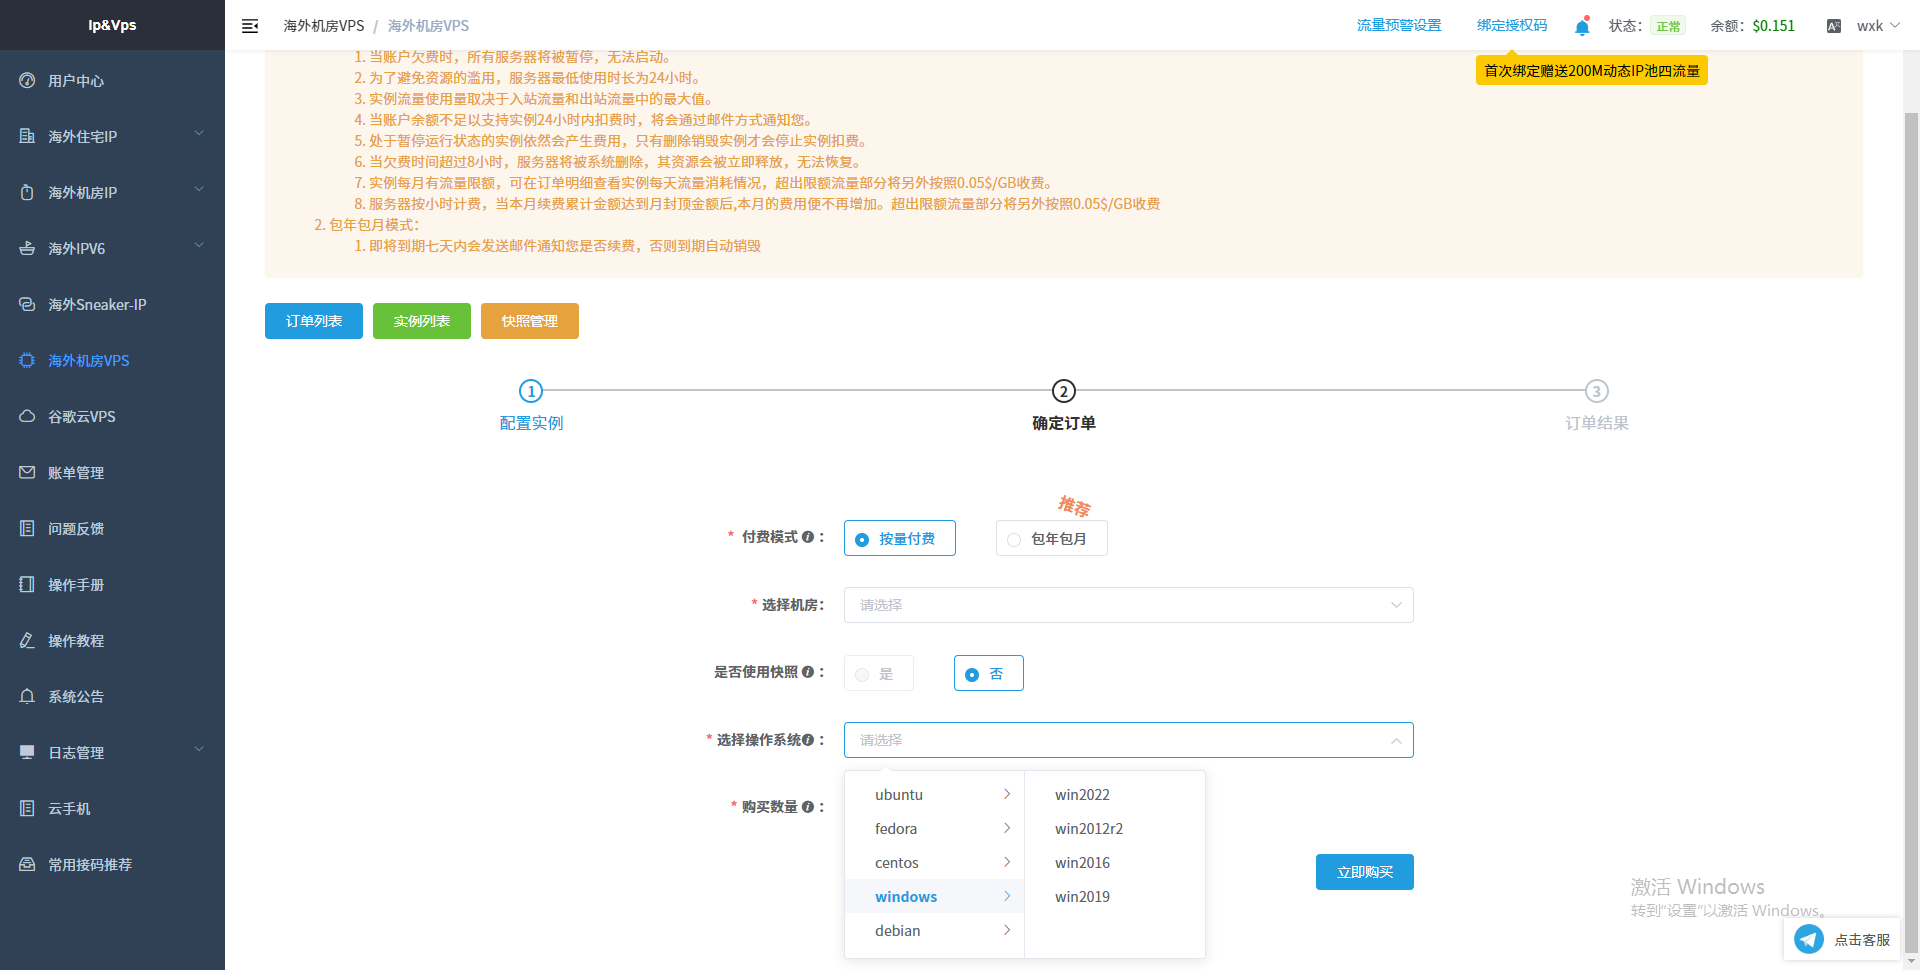Click the 系统公告 bell icon in sidebar
Image resolution: width=1920 pixels, height=970 pixels.
[27, 696]
